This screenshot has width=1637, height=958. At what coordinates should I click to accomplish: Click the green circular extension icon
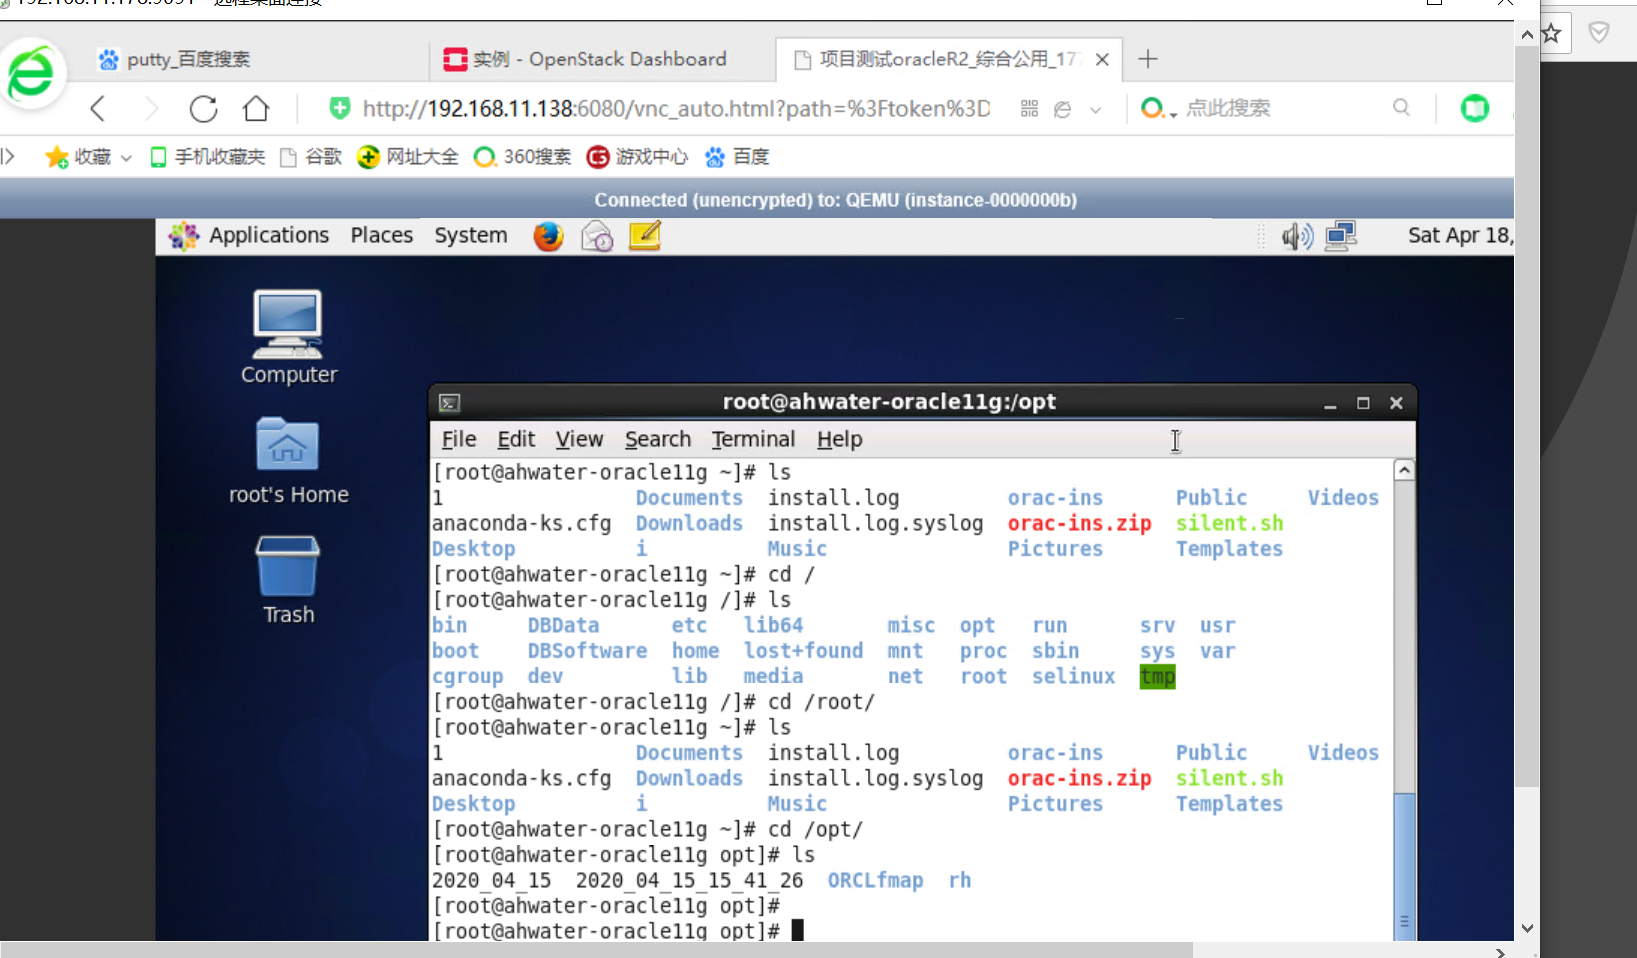pos(1475,108)
